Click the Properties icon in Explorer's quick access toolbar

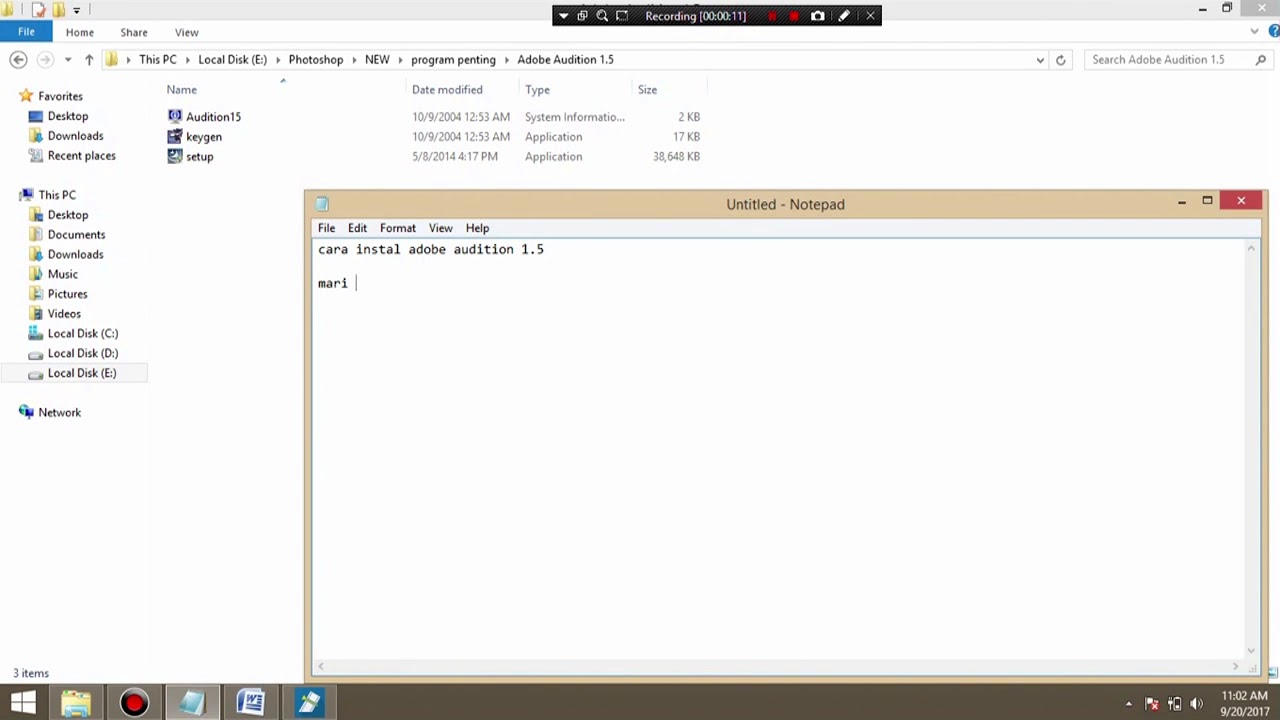pos(39,10)
